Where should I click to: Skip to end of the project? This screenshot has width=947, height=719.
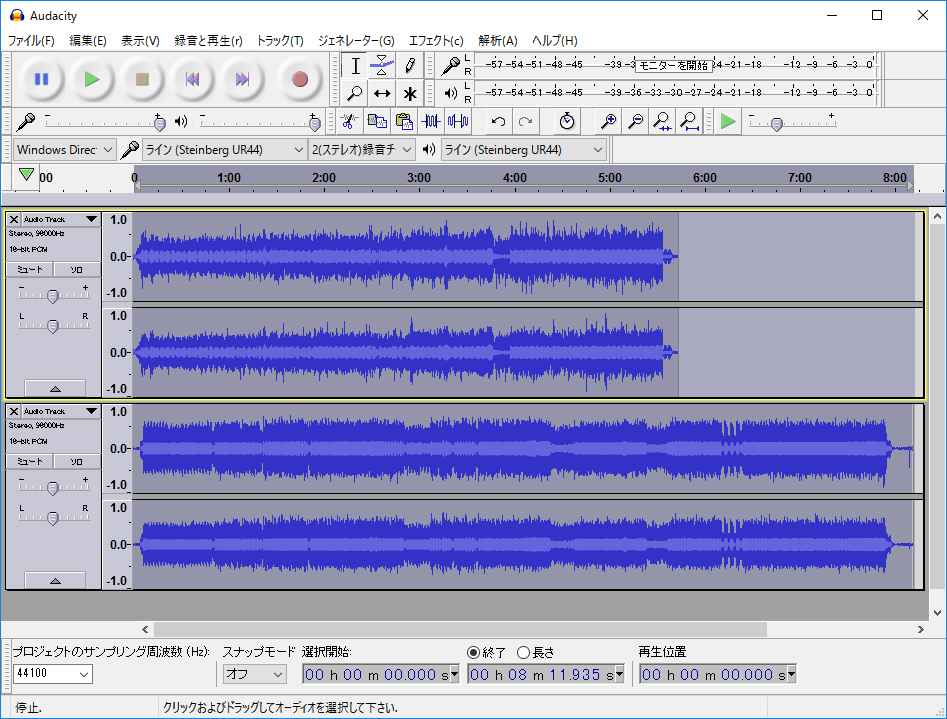pos(242,79)
